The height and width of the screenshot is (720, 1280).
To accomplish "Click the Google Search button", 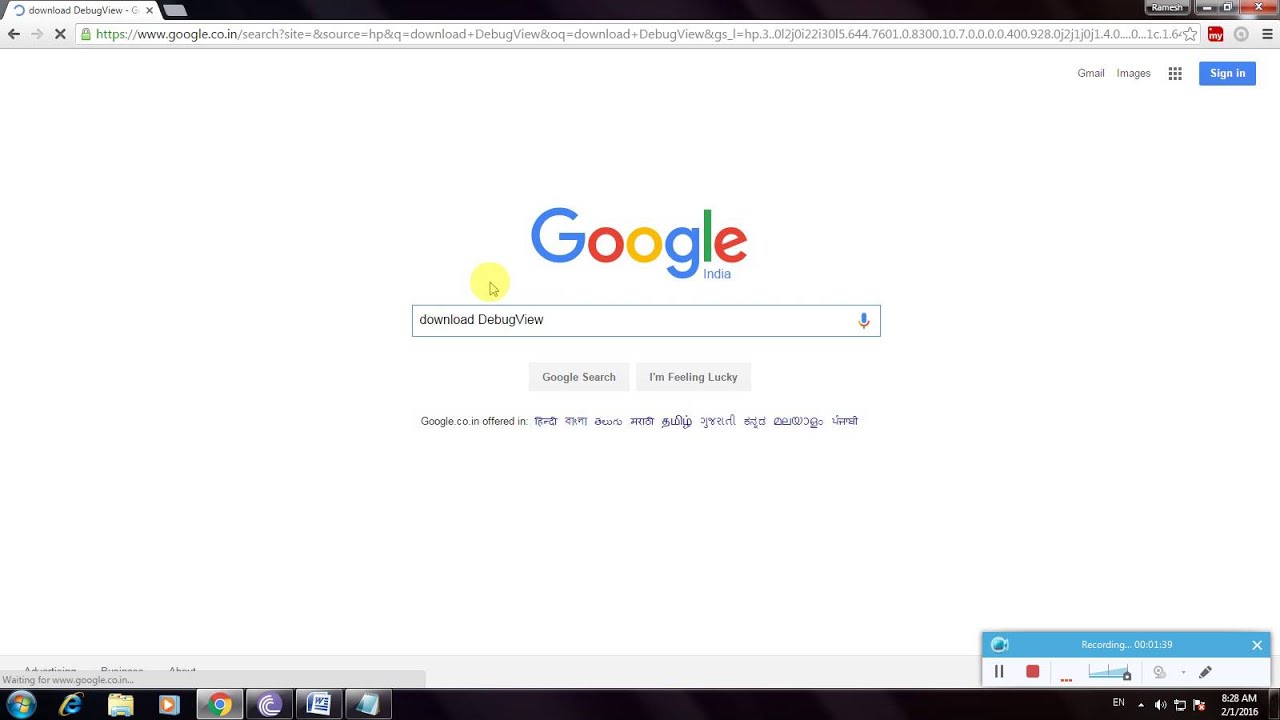I will tap(579, 377).
